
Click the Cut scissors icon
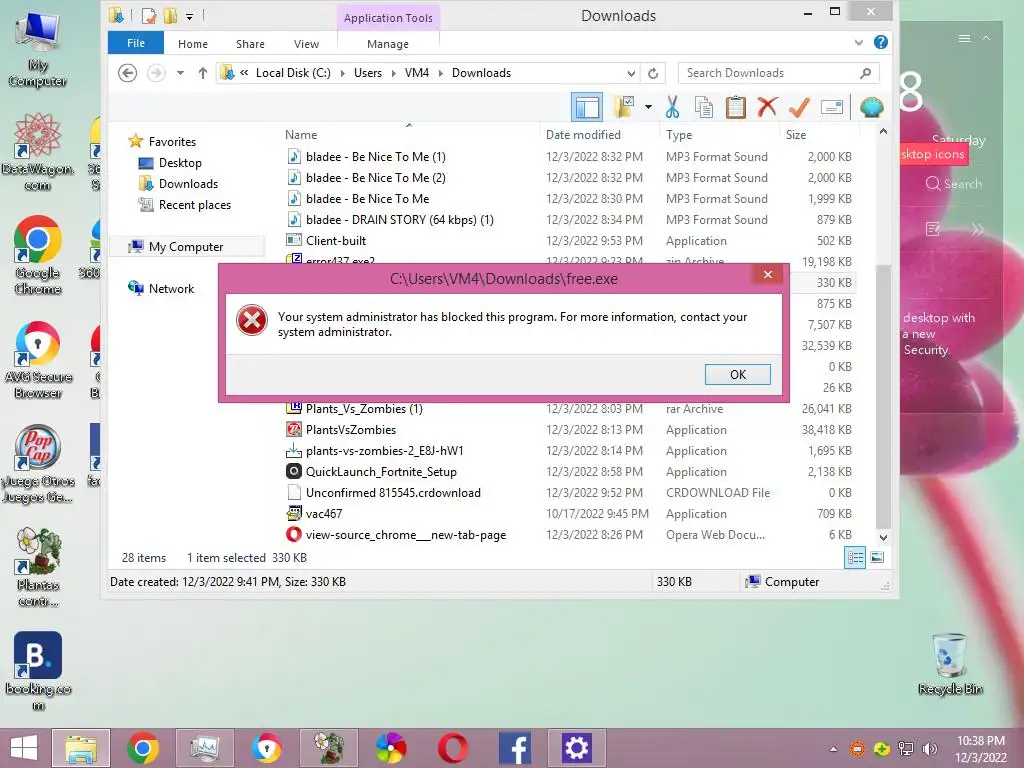[672, 106]
